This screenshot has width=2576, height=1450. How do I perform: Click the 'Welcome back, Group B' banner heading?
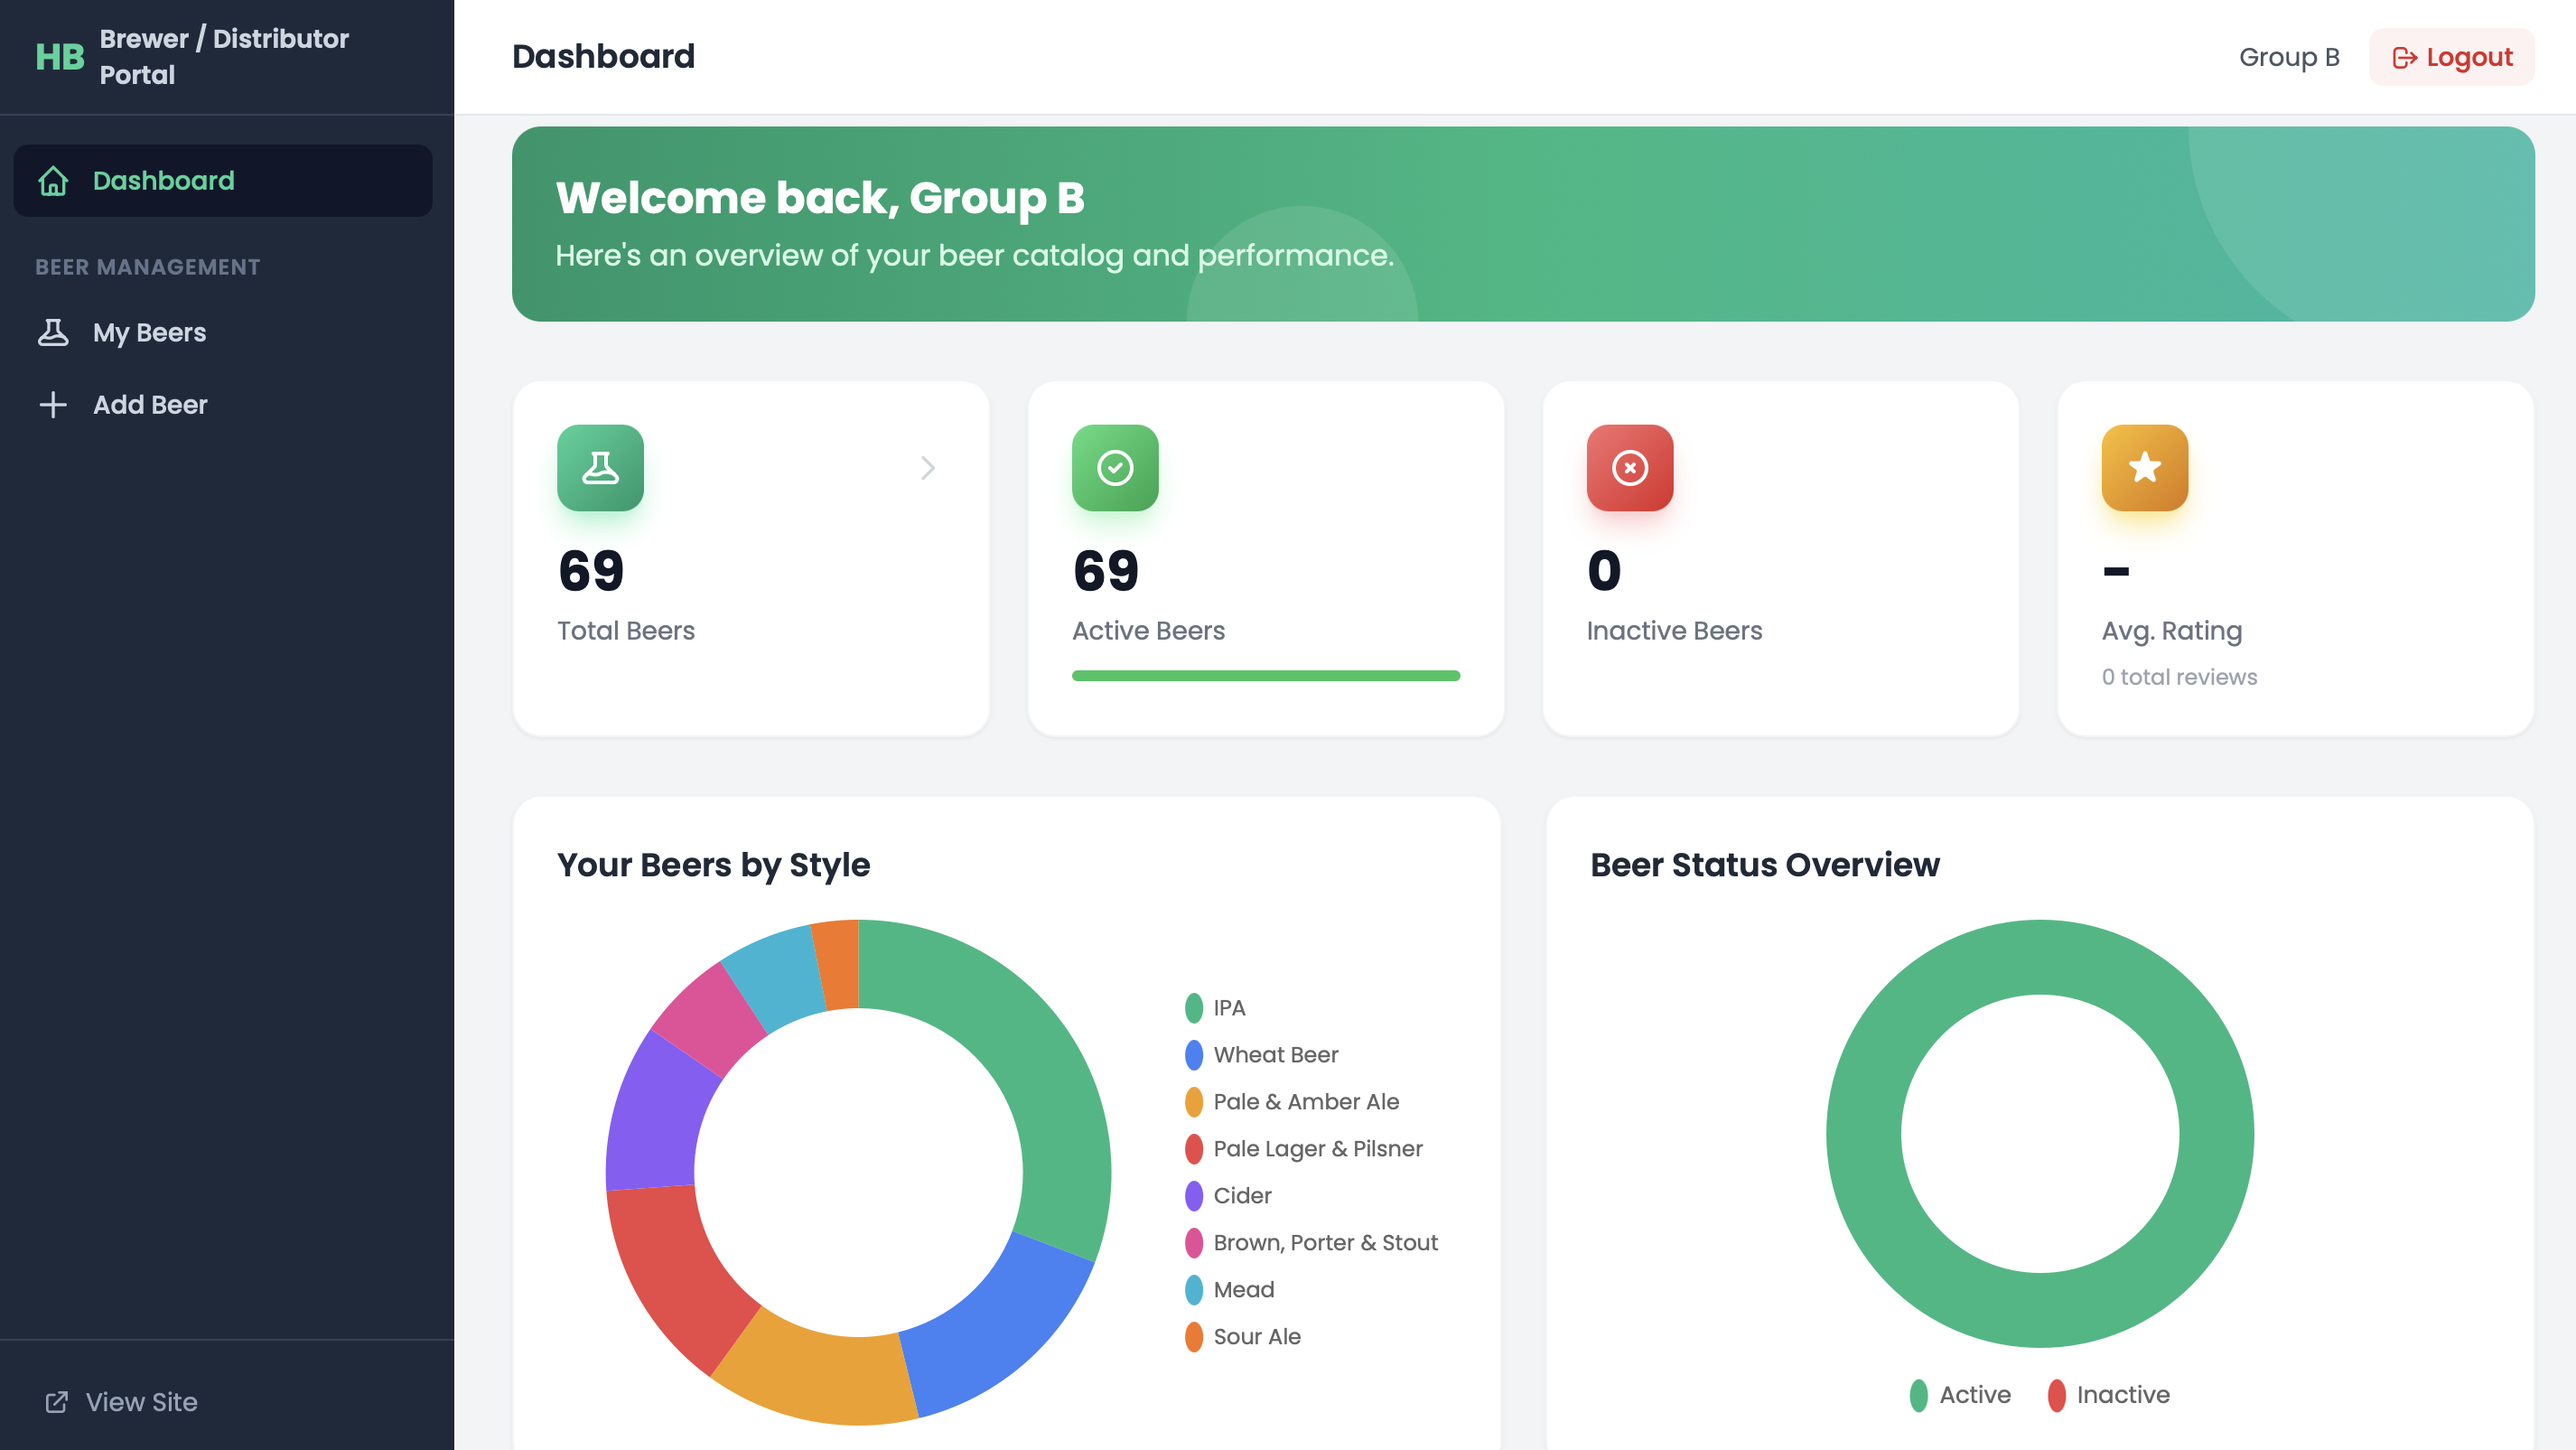point(820,198)
